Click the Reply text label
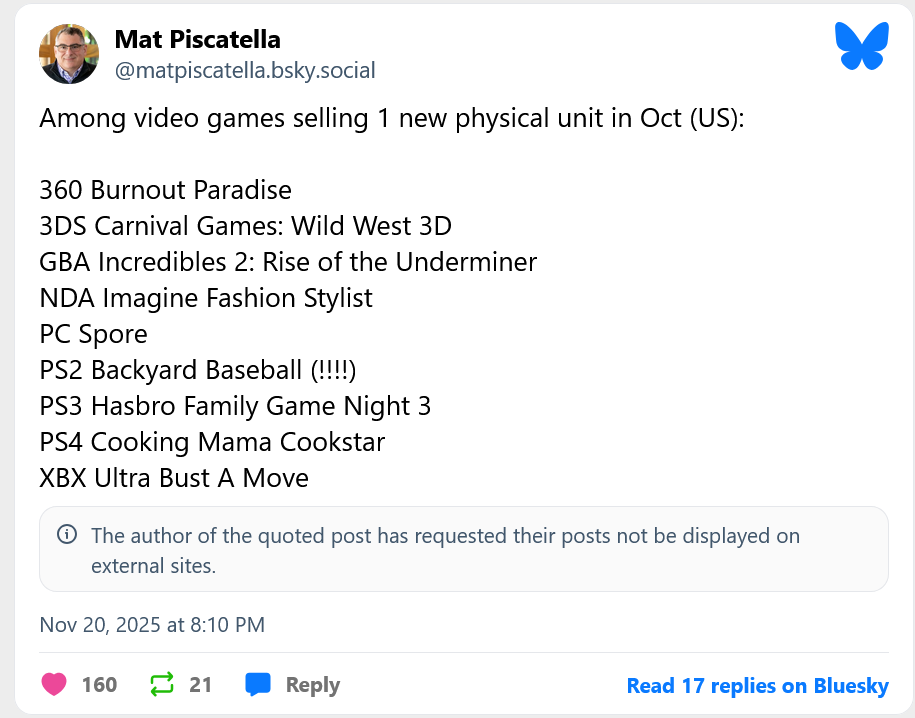The image size is (915, 718). click(312, 685)
